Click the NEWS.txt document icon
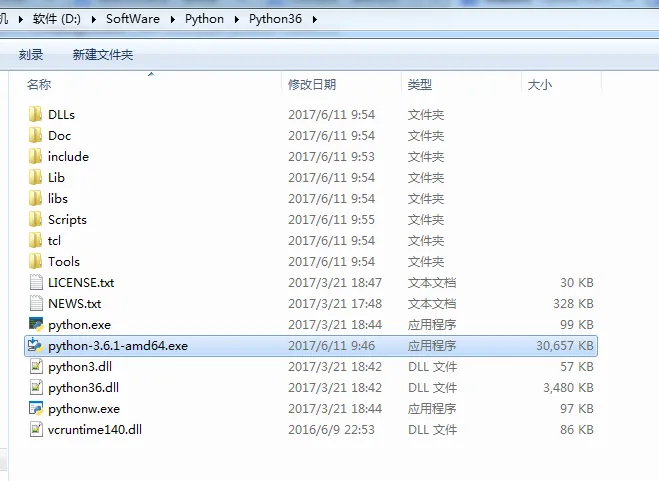Image resolution: width=659 pixels, height=481 pixels. pos(36,304)
